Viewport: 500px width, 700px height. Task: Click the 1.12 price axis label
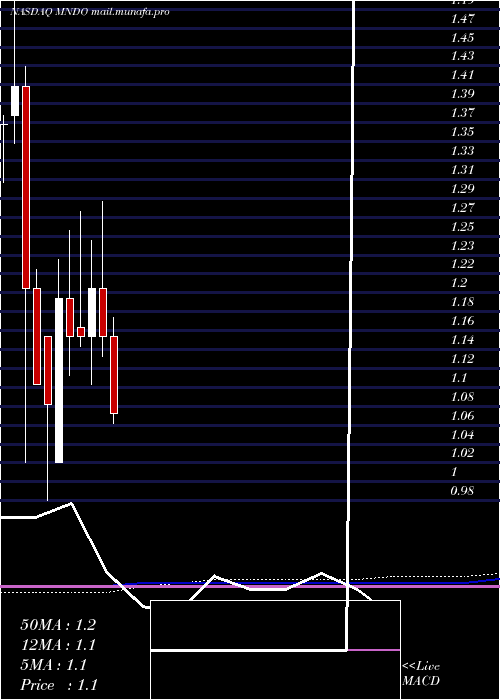click(462, 359)
